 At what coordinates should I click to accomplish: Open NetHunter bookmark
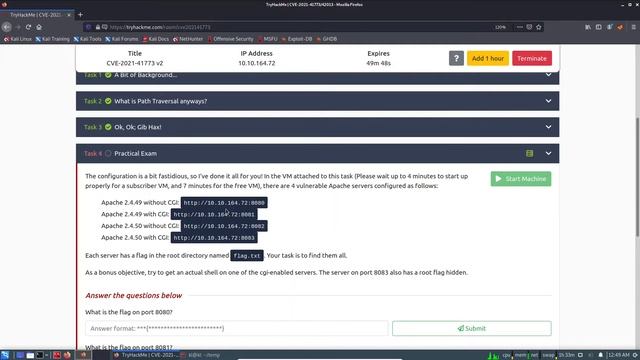pyautogui.click(x=188, y=39)
